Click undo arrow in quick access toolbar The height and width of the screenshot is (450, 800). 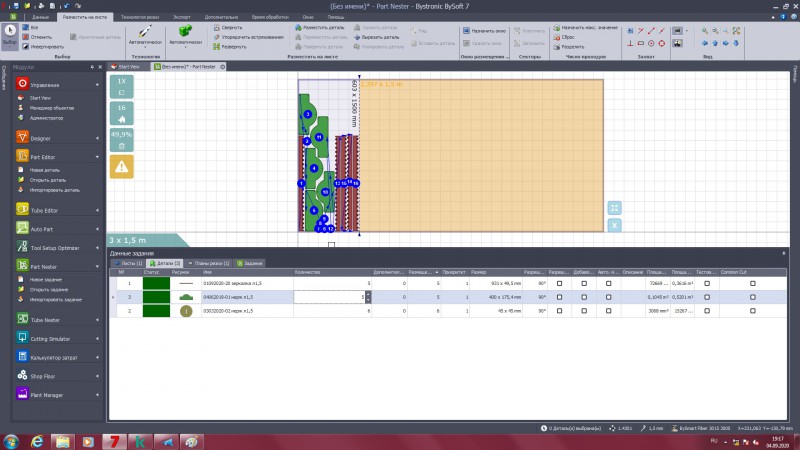click(66, 6)
